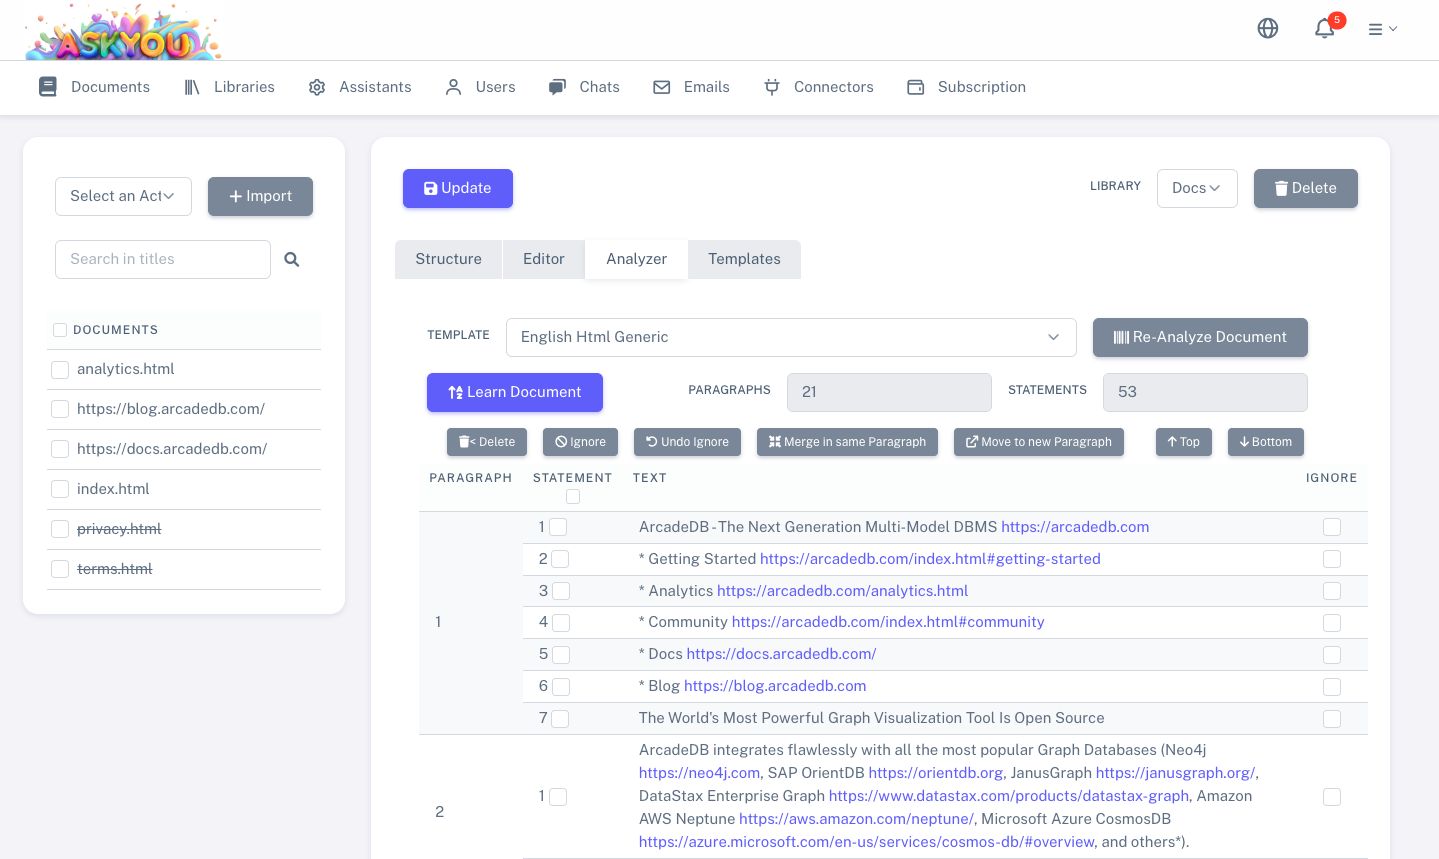This screenshot has width=1439, height=859.
Task: Open https://neo4j.com link
Action: (x=699, y=773)
